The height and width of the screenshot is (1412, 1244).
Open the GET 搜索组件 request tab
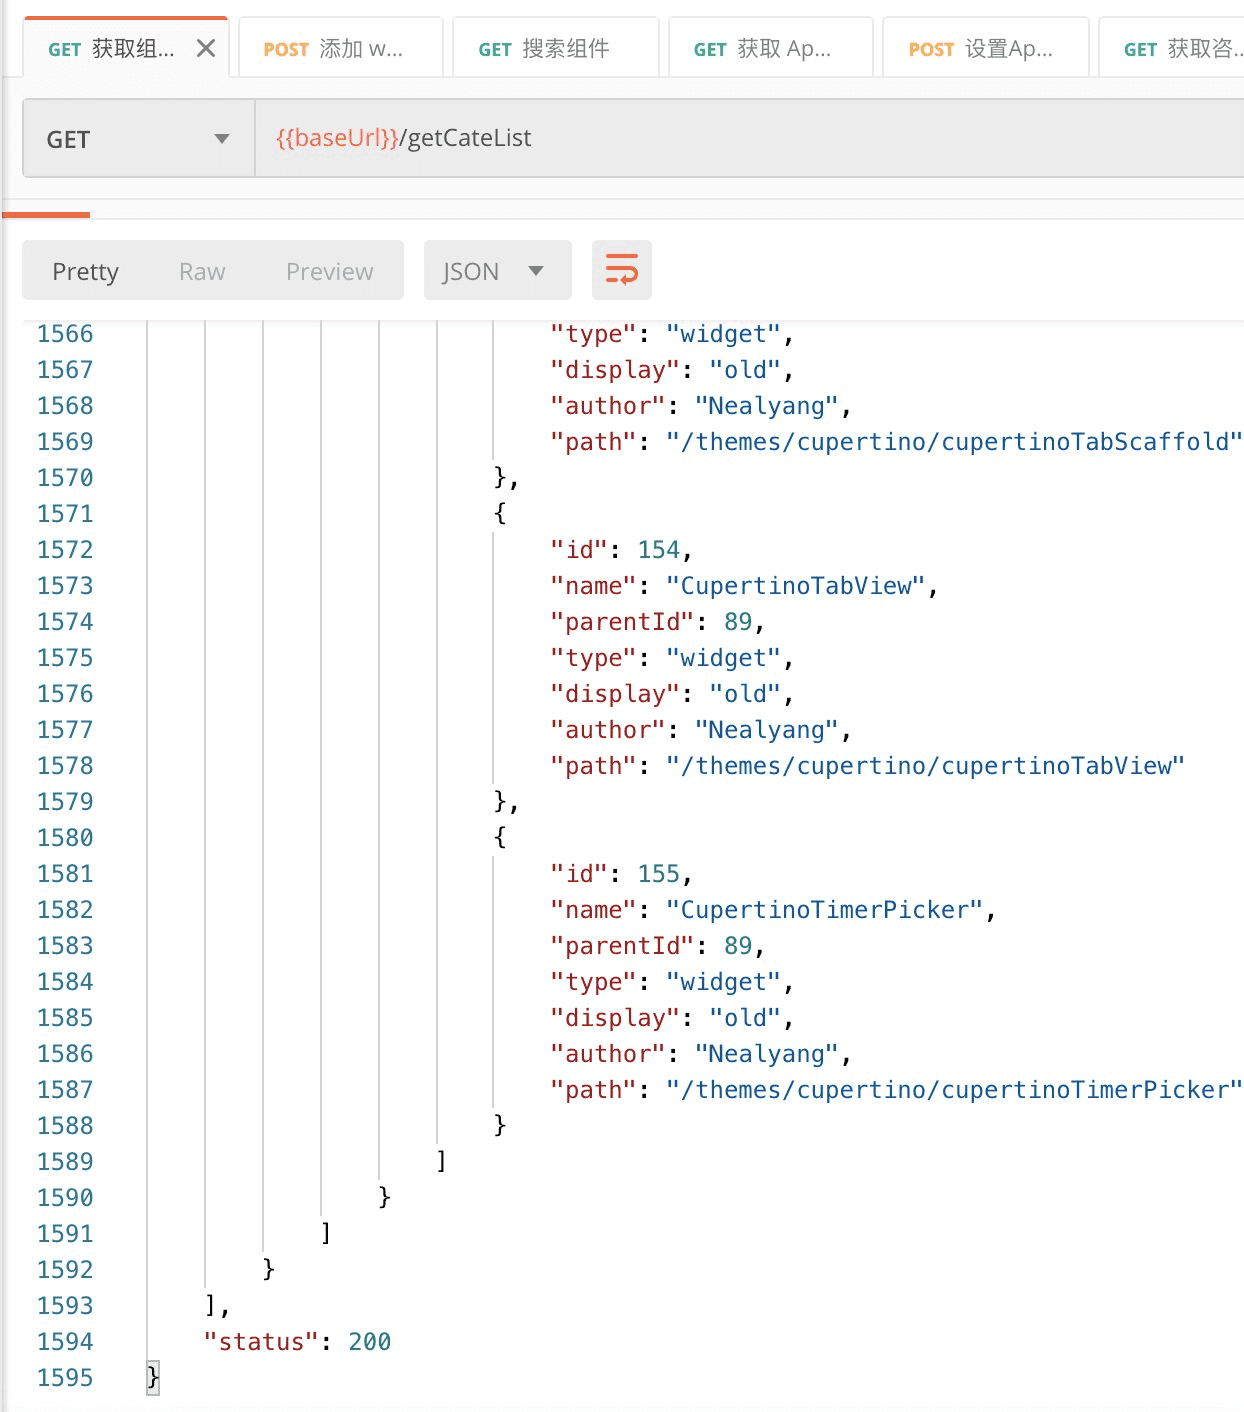point(555,48)
